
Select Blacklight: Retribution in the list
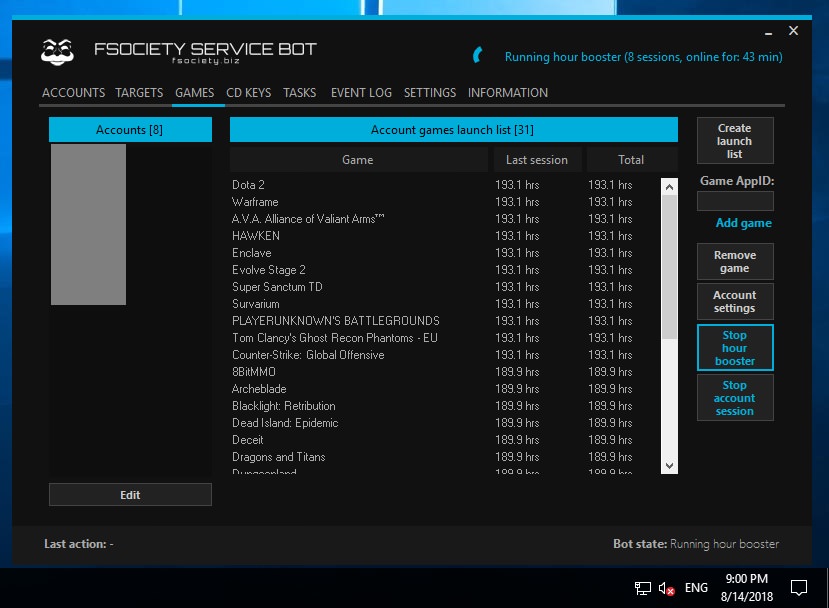[444, 406]
